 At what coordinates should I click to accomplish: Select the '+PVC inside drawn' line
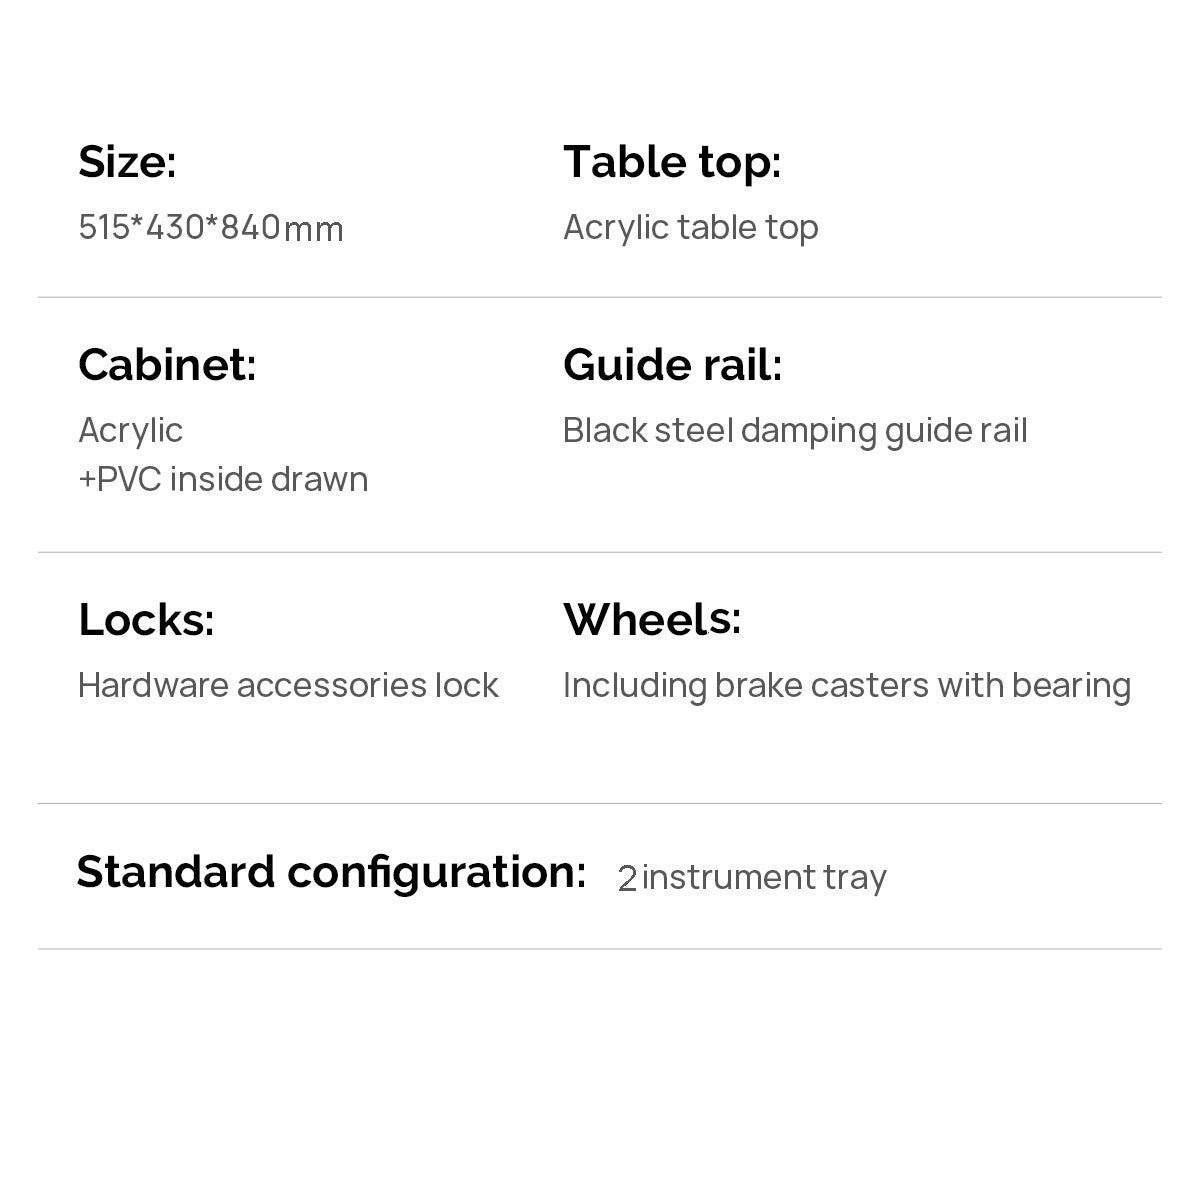tap(223, 479)
